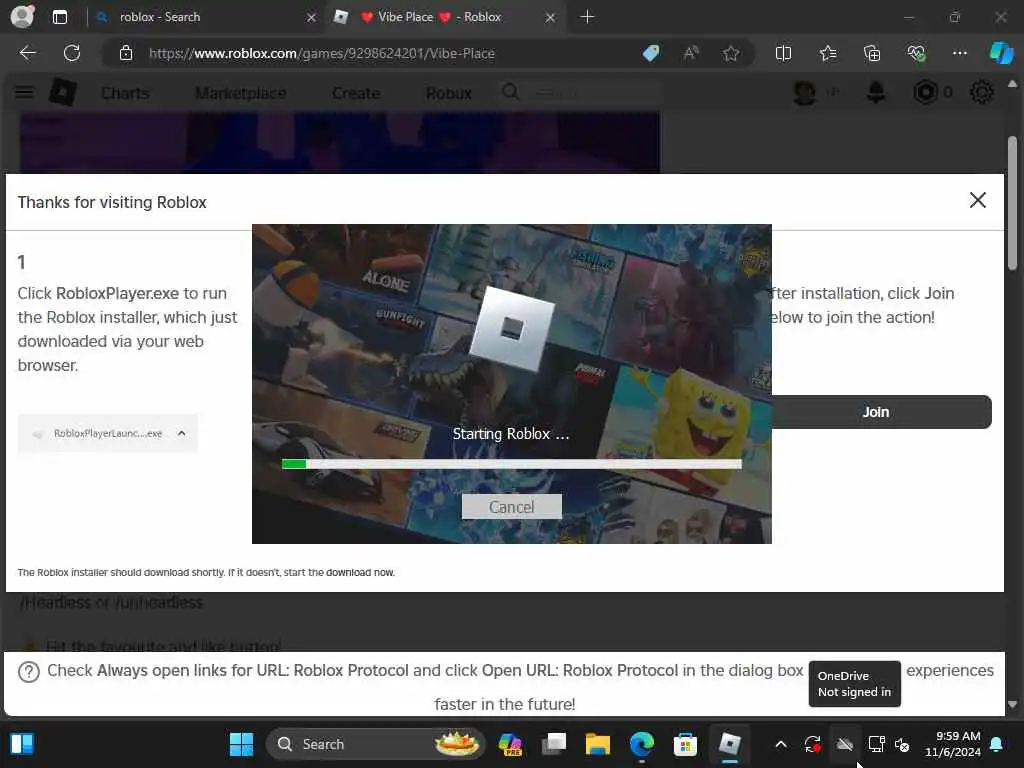Open Edge Settings and more menu
Image resolution: width=1024 pixels, height=768 pixels.
click(x=959, y=53)
